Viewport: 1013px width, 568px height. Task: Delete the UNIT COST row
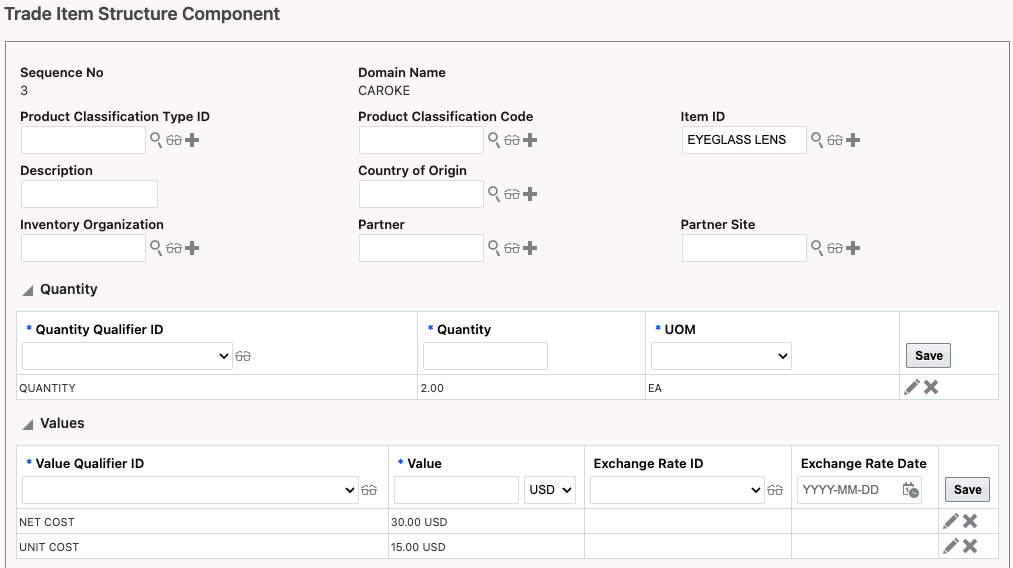pos(970,546)
